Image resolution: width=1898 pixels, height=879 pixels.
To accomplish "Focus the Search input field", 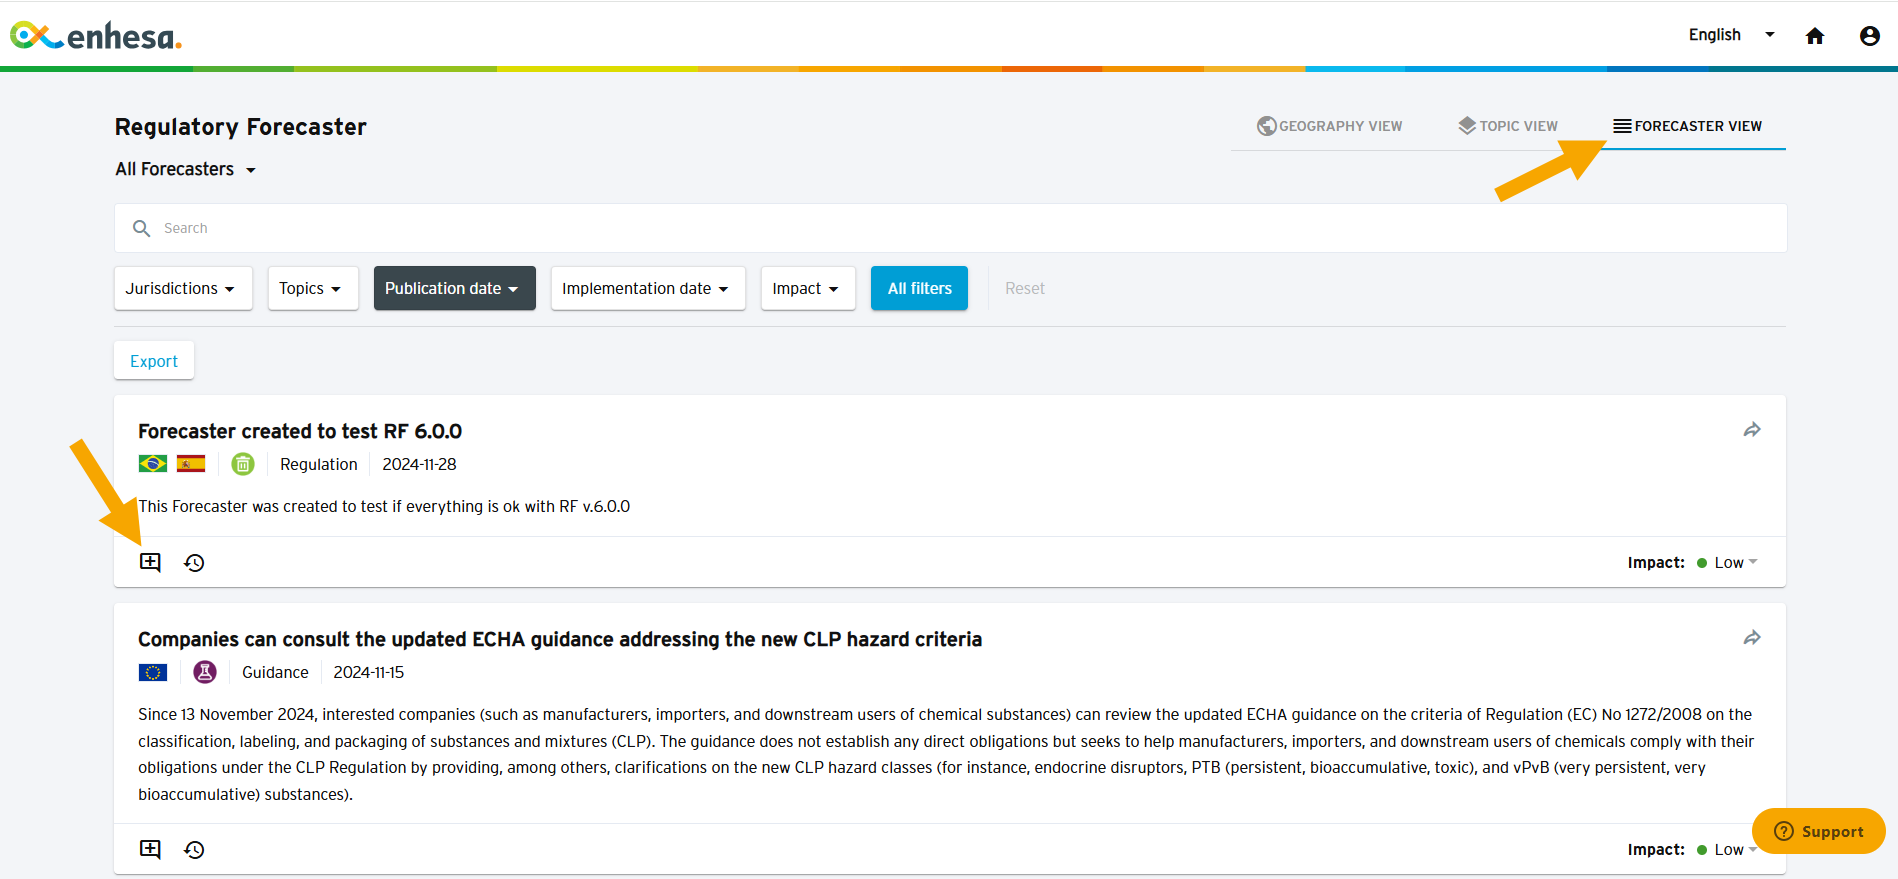I will coord(950,228).
